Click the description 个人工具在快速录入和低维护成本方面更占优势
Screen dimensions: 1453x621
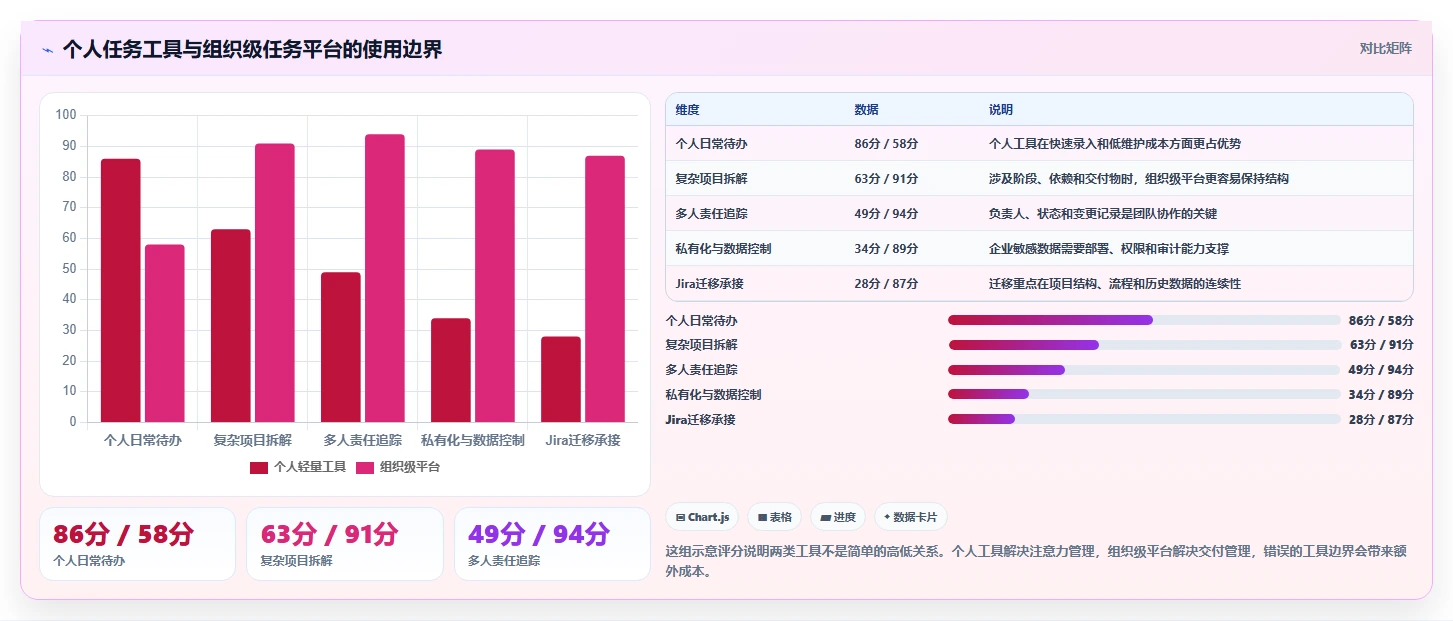pos(1115,144)
